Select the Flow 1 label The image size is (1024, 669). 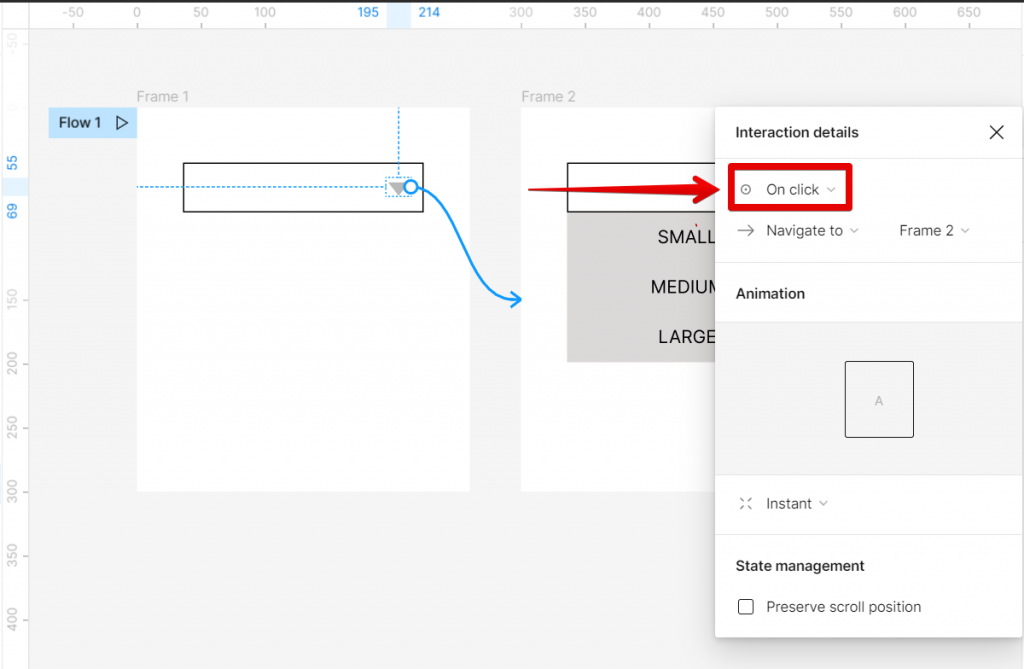78,122
